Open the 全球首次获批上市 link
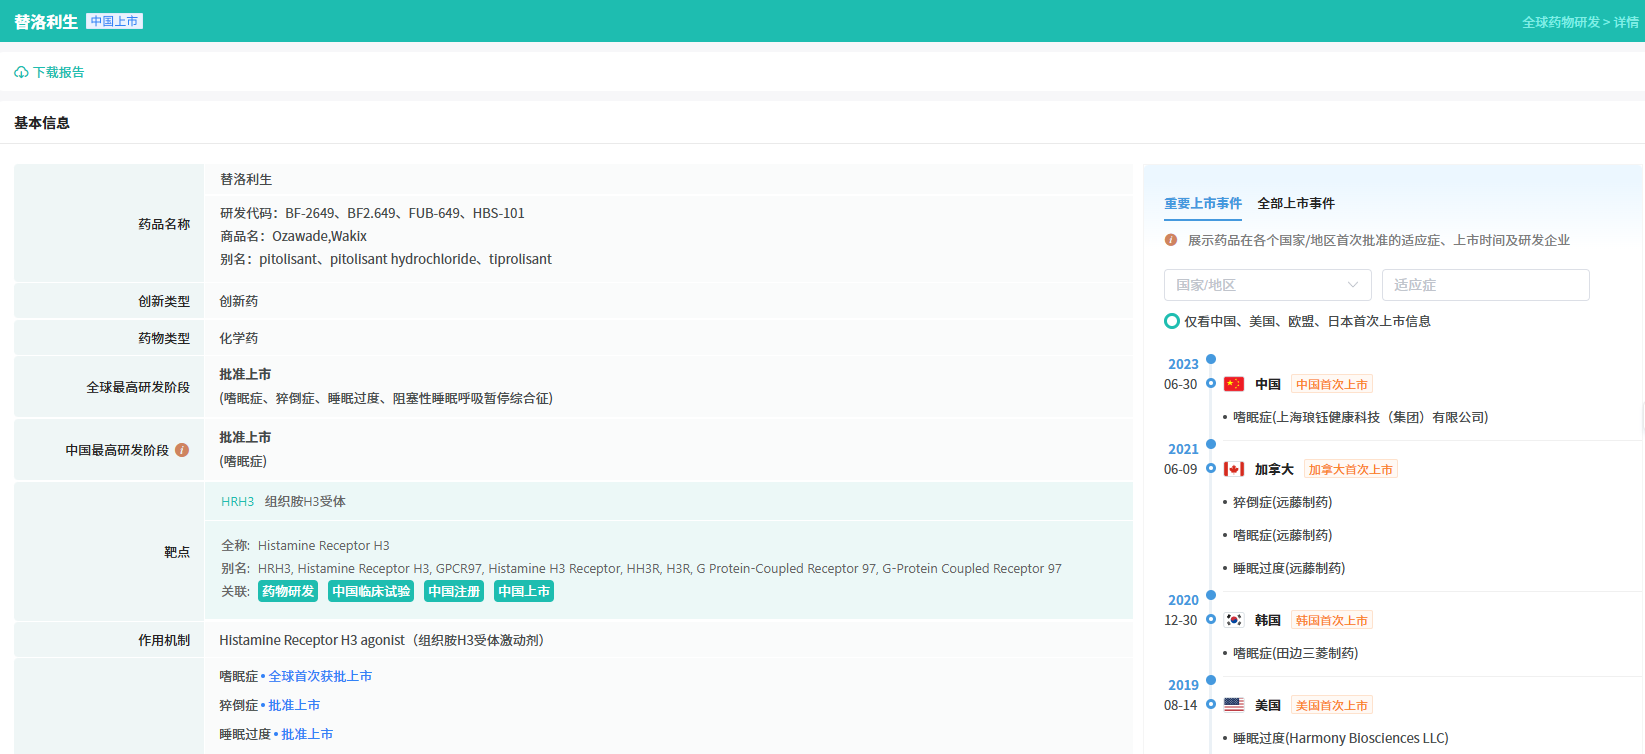The image size is (1645, 754). coord(320,676)
